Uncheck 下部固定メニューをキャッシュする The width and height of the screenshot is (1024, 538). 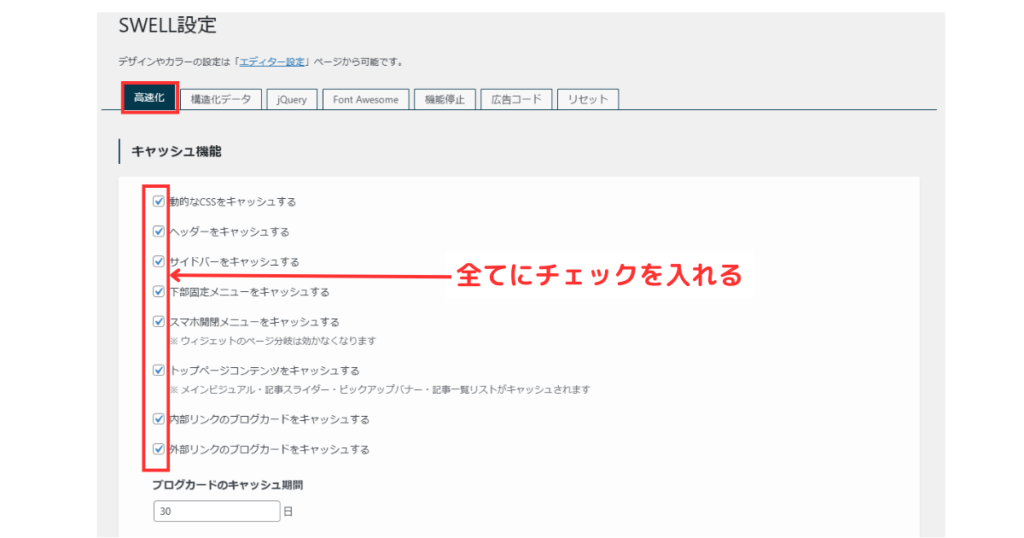coord(159,291)
